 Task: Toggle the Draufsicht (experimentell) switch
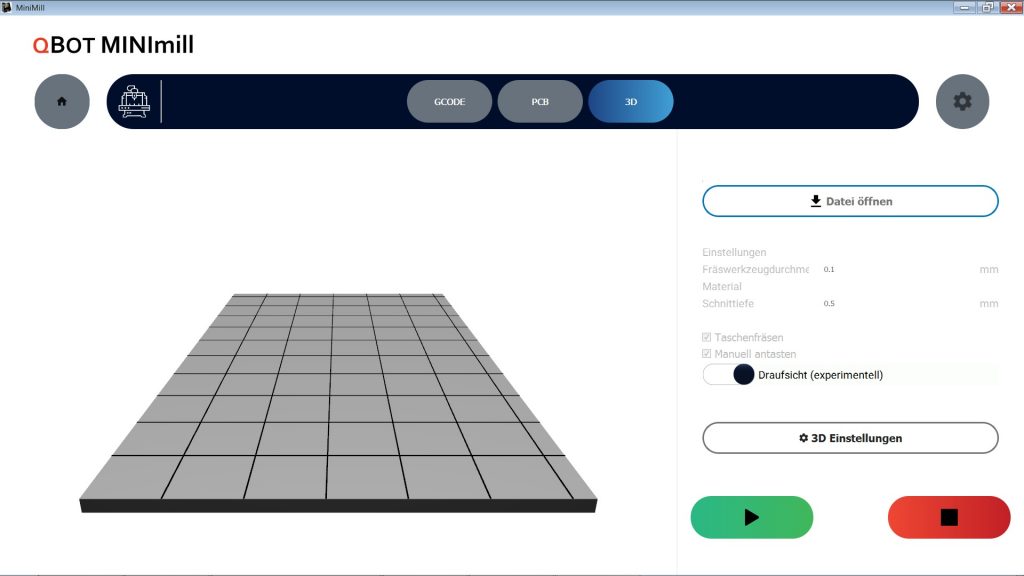(728, 375)
